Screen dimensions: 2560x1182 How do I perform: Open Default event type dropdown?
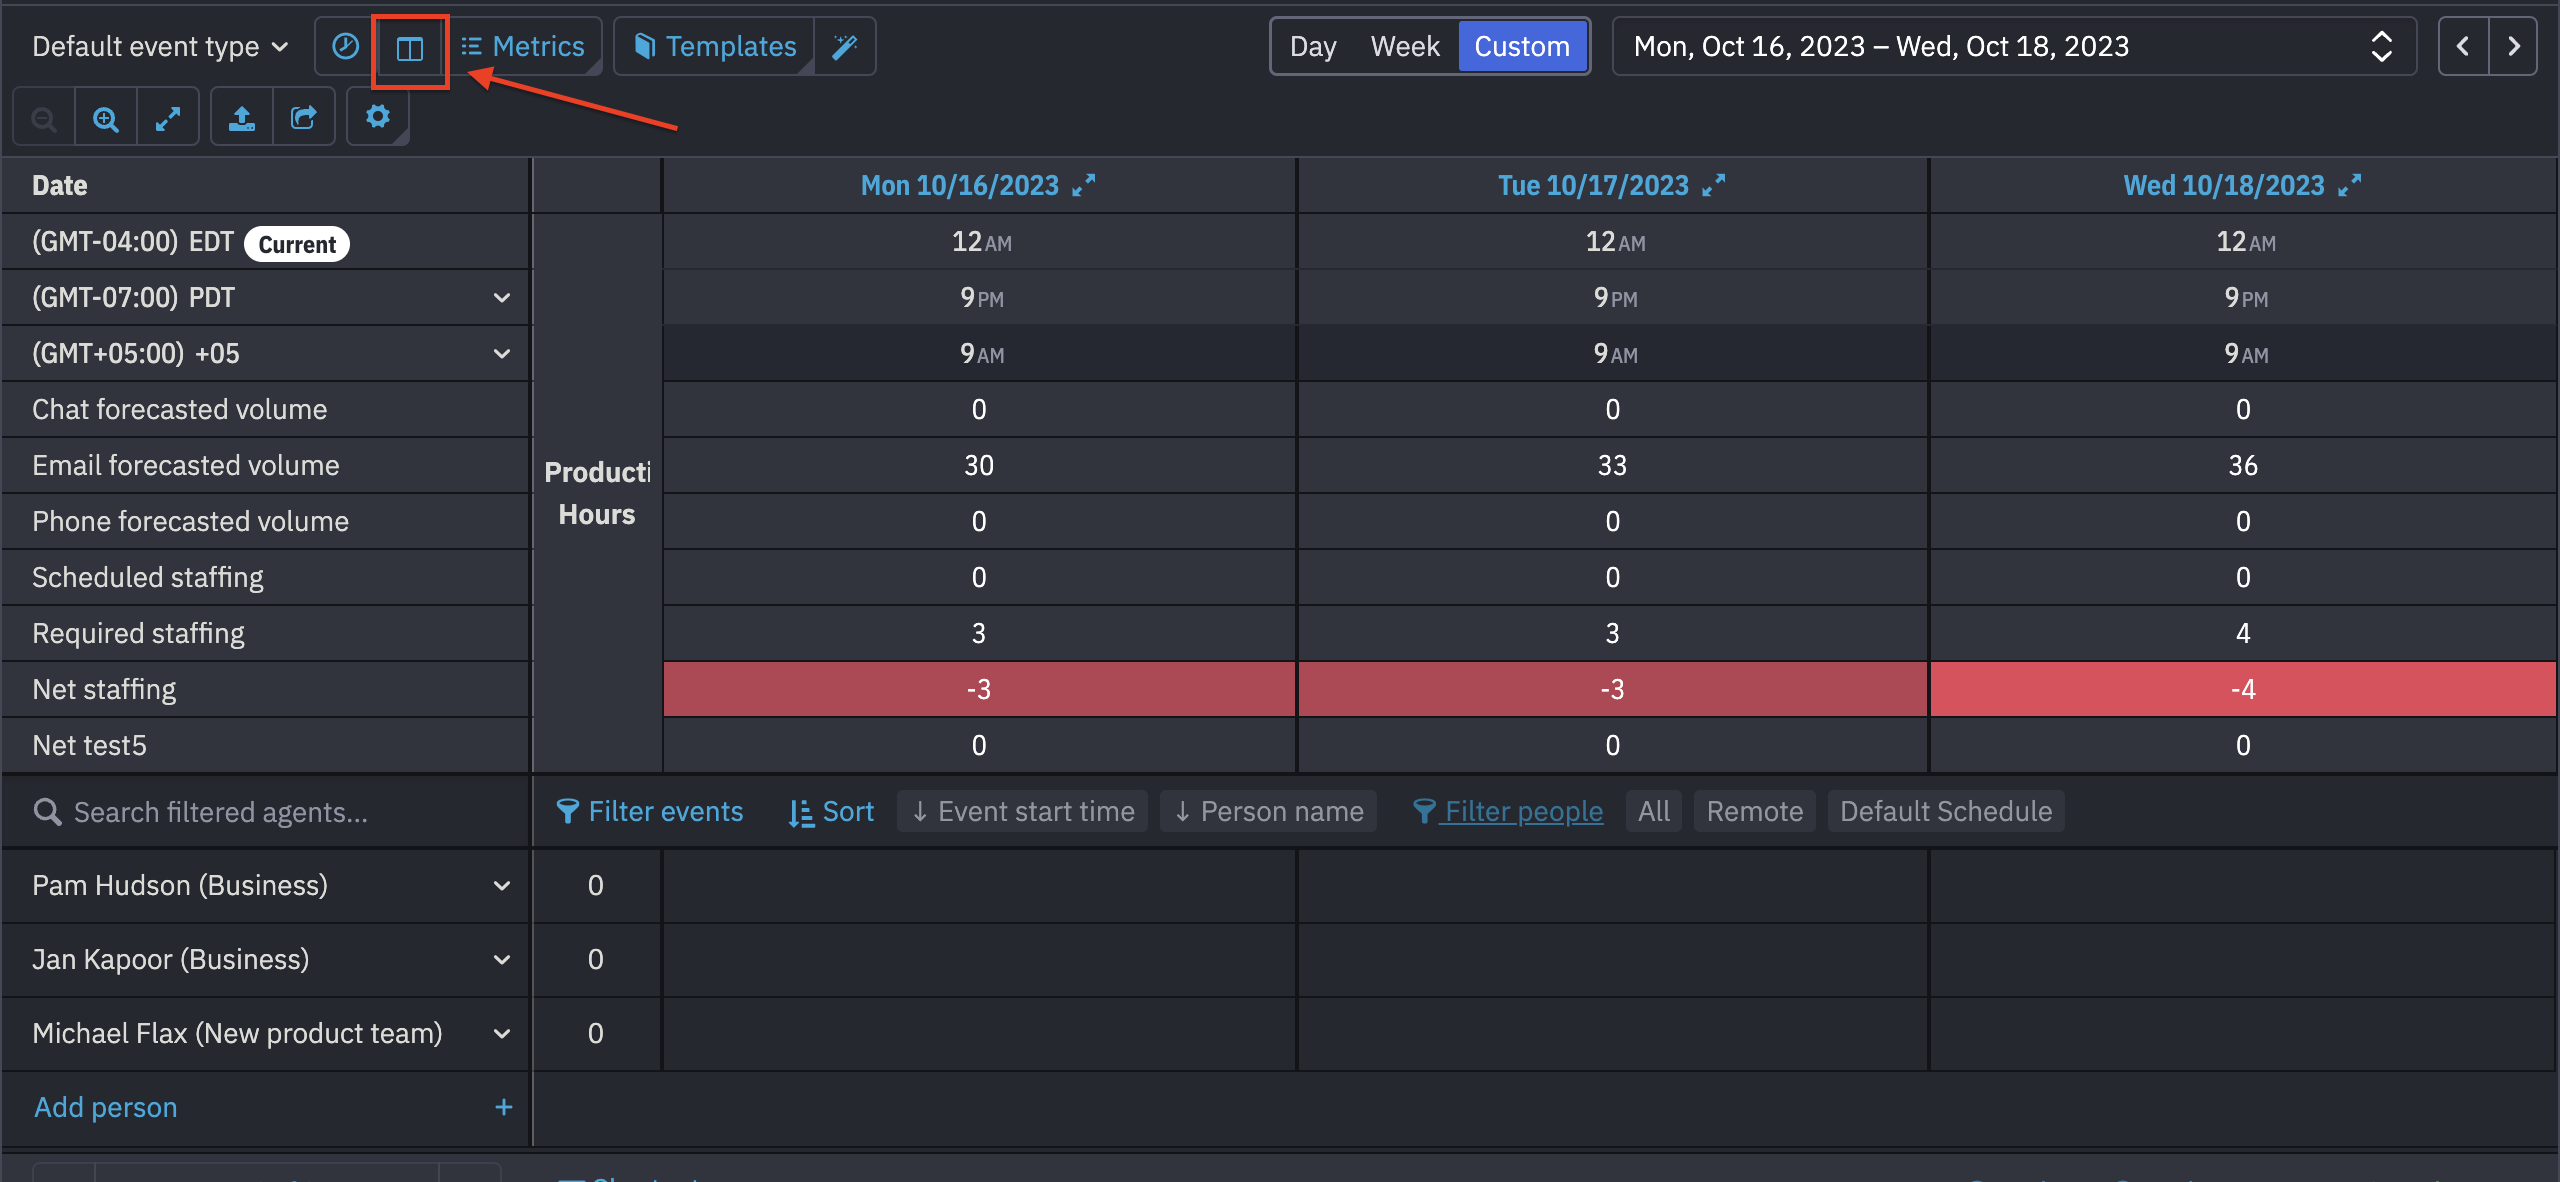click(x=160, y=47)
